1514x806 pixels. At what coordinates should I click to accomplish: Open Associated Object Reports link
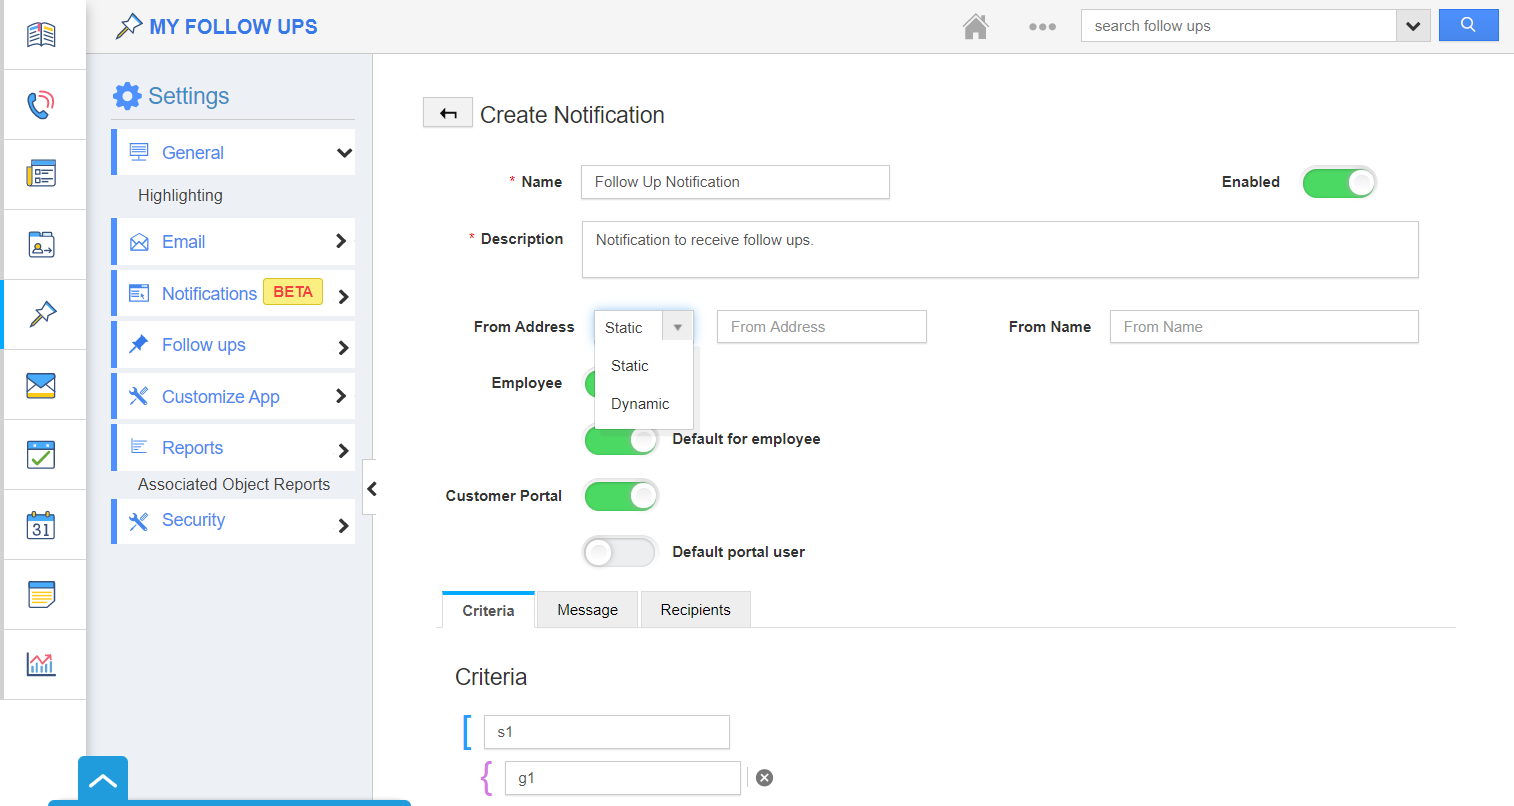[234, 484]
